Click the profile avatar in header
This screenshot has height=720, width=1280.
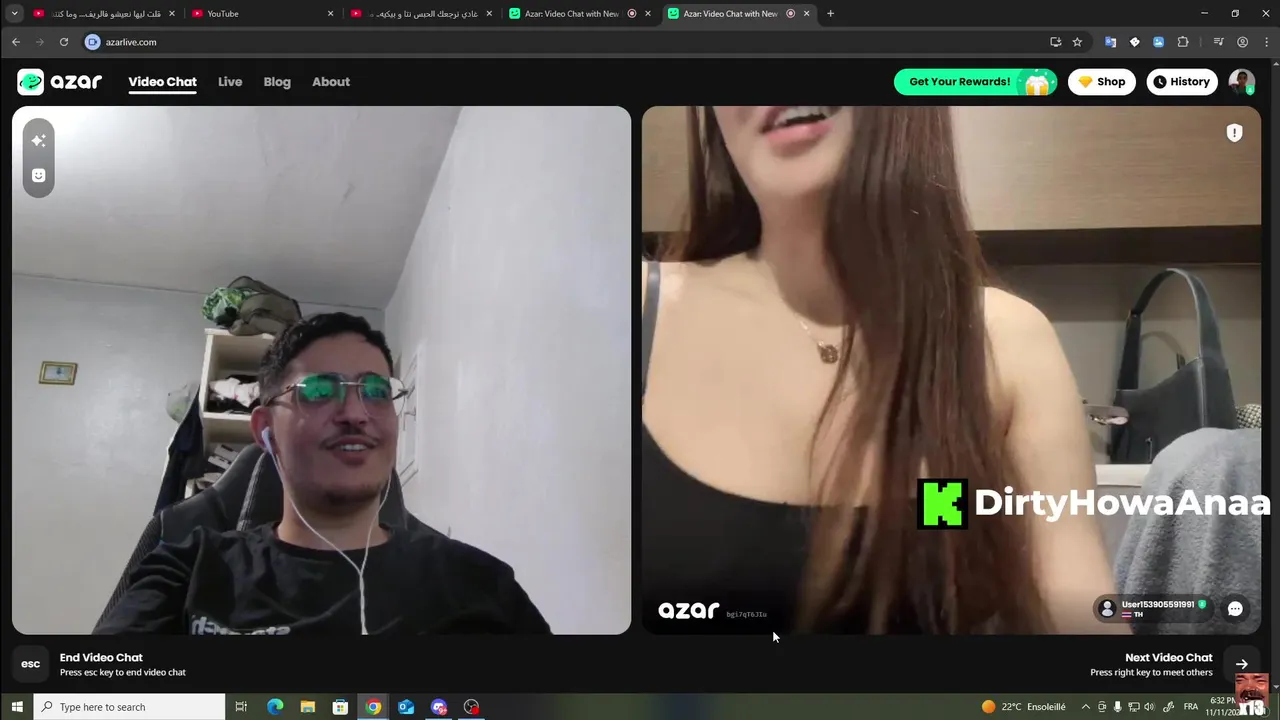1242,82
